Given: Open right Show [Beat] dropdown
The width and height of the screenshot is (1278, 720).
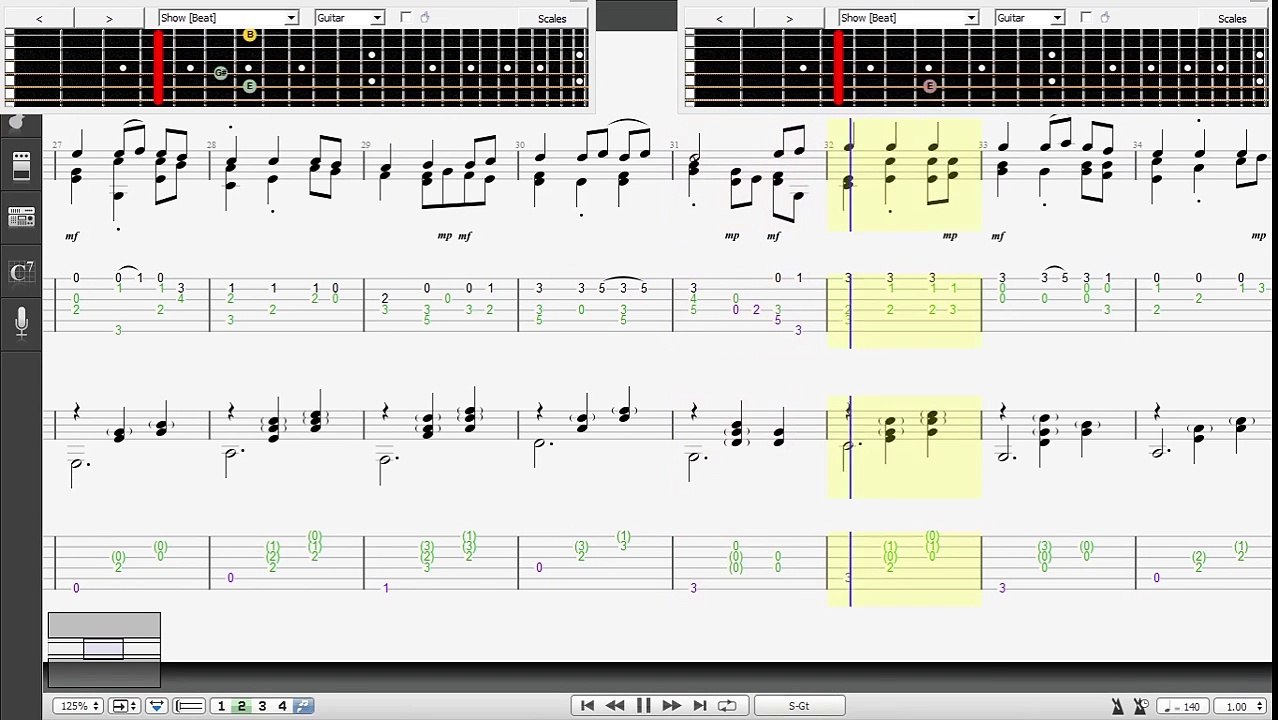Looking at the screenshot, I should click(908, 18).
